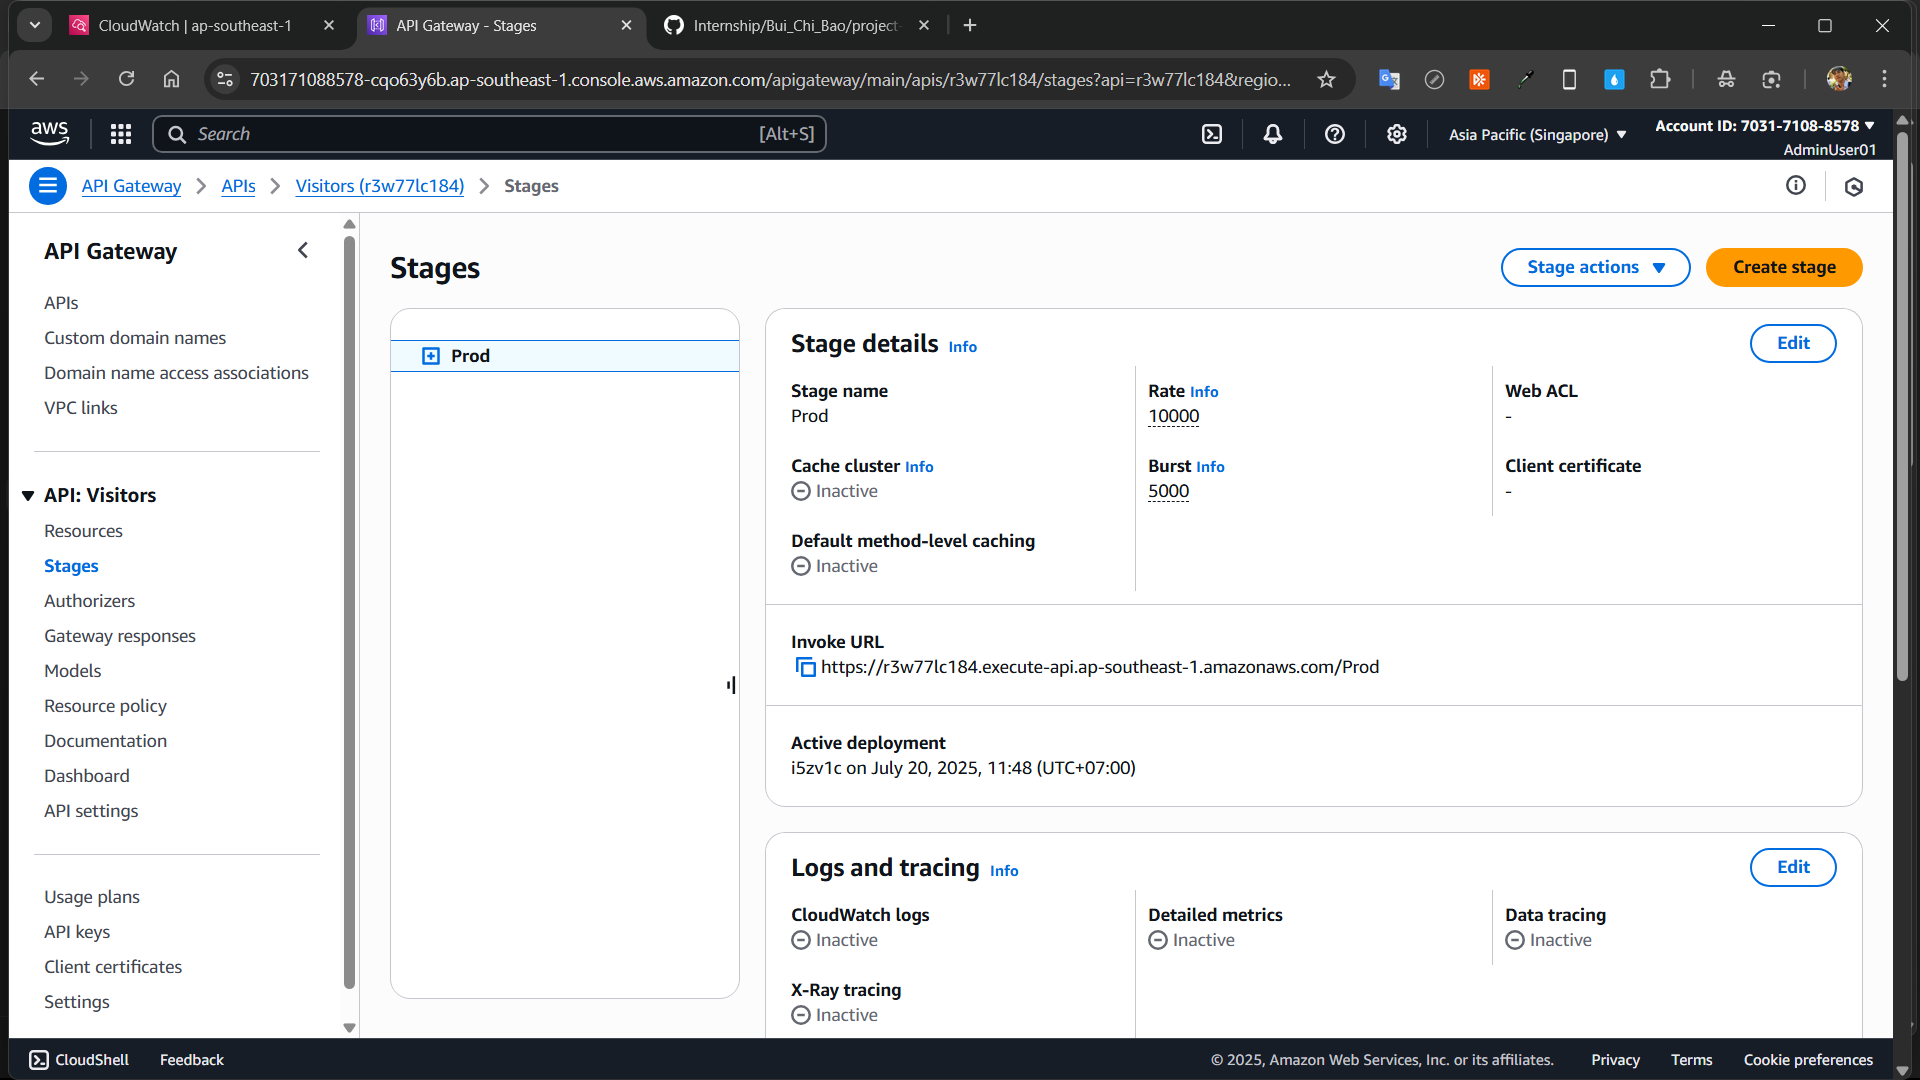Follow the API Gateway breadcrumb link
This screenshot has width=1920, height=1080.
click(x=131, y=186)
